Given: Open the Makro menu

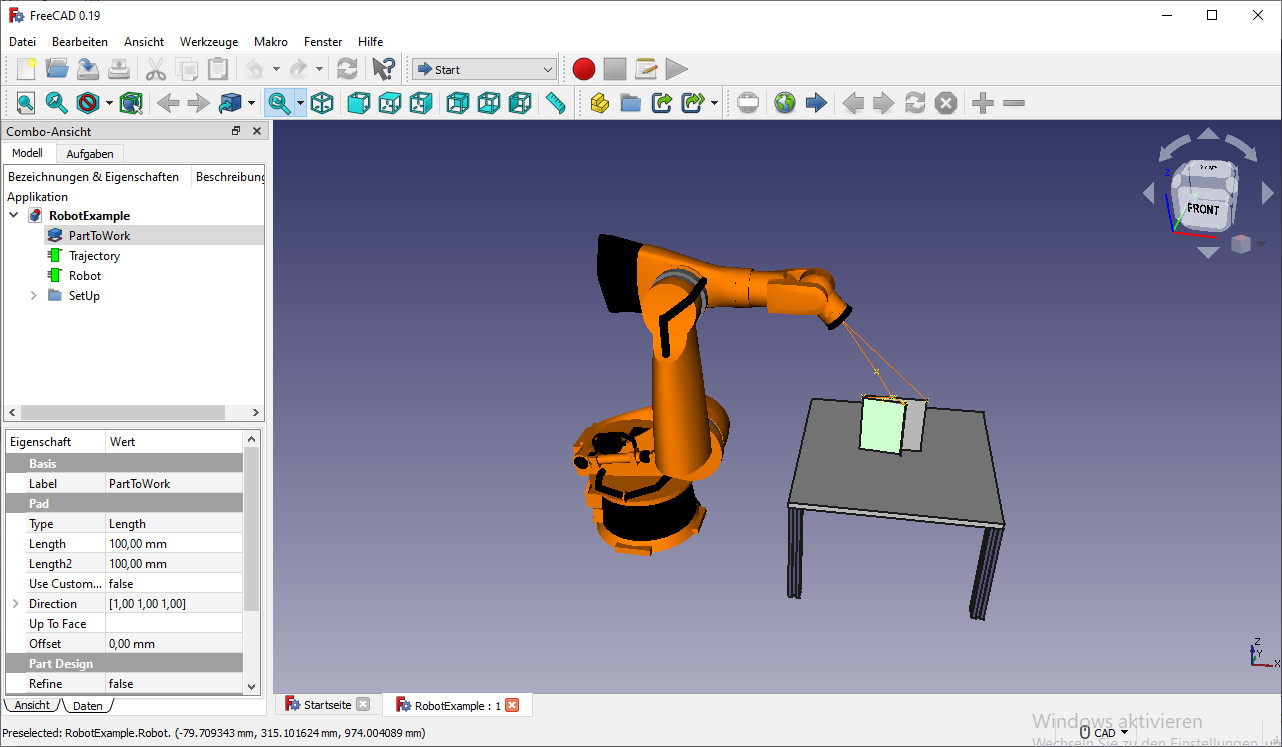Looking at the screenshot, I should (271, 42).
